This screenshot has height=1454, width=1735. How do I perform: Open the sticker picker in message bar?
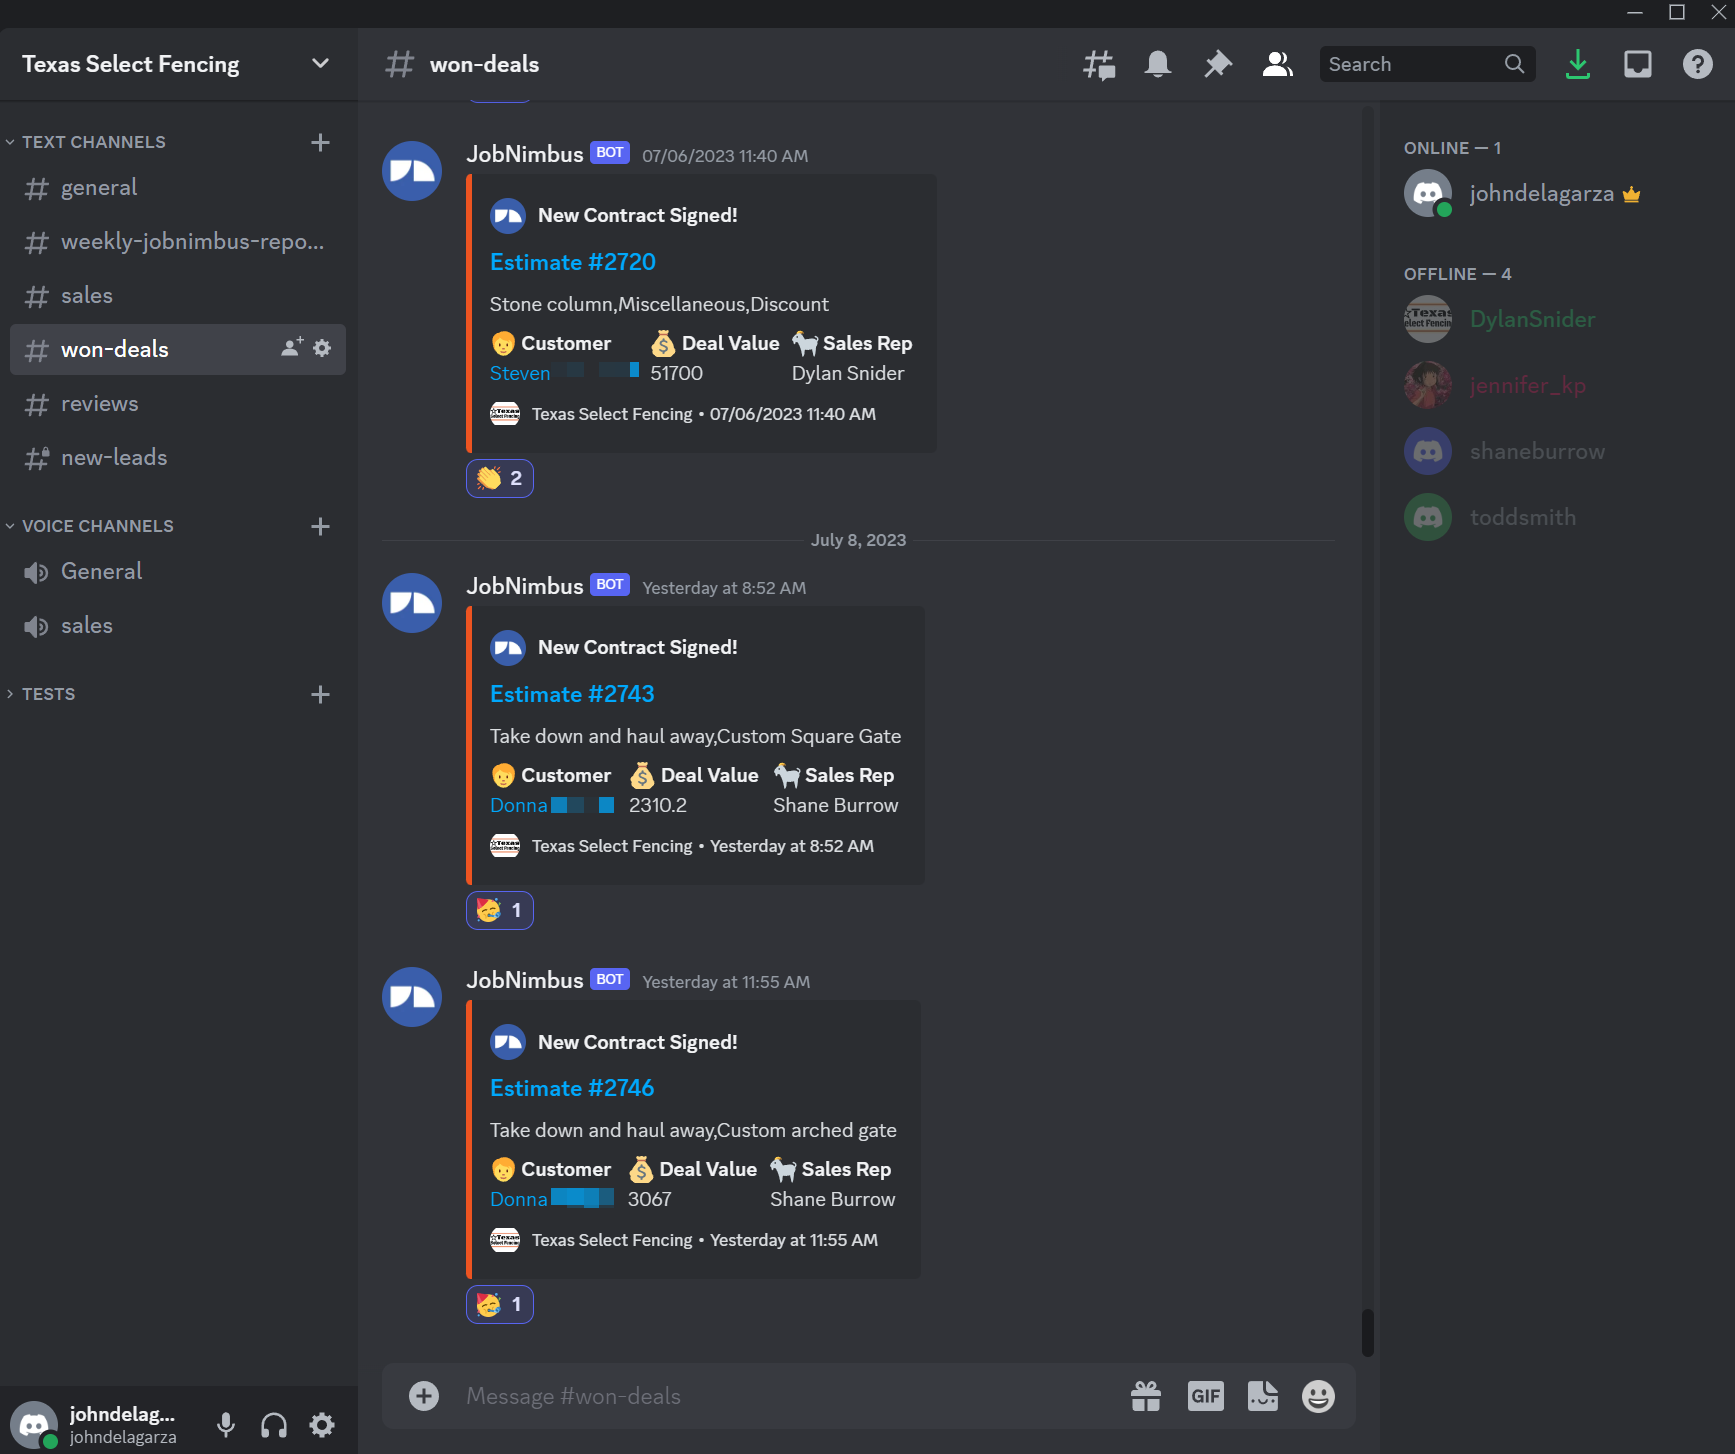pos(1263,1395)
